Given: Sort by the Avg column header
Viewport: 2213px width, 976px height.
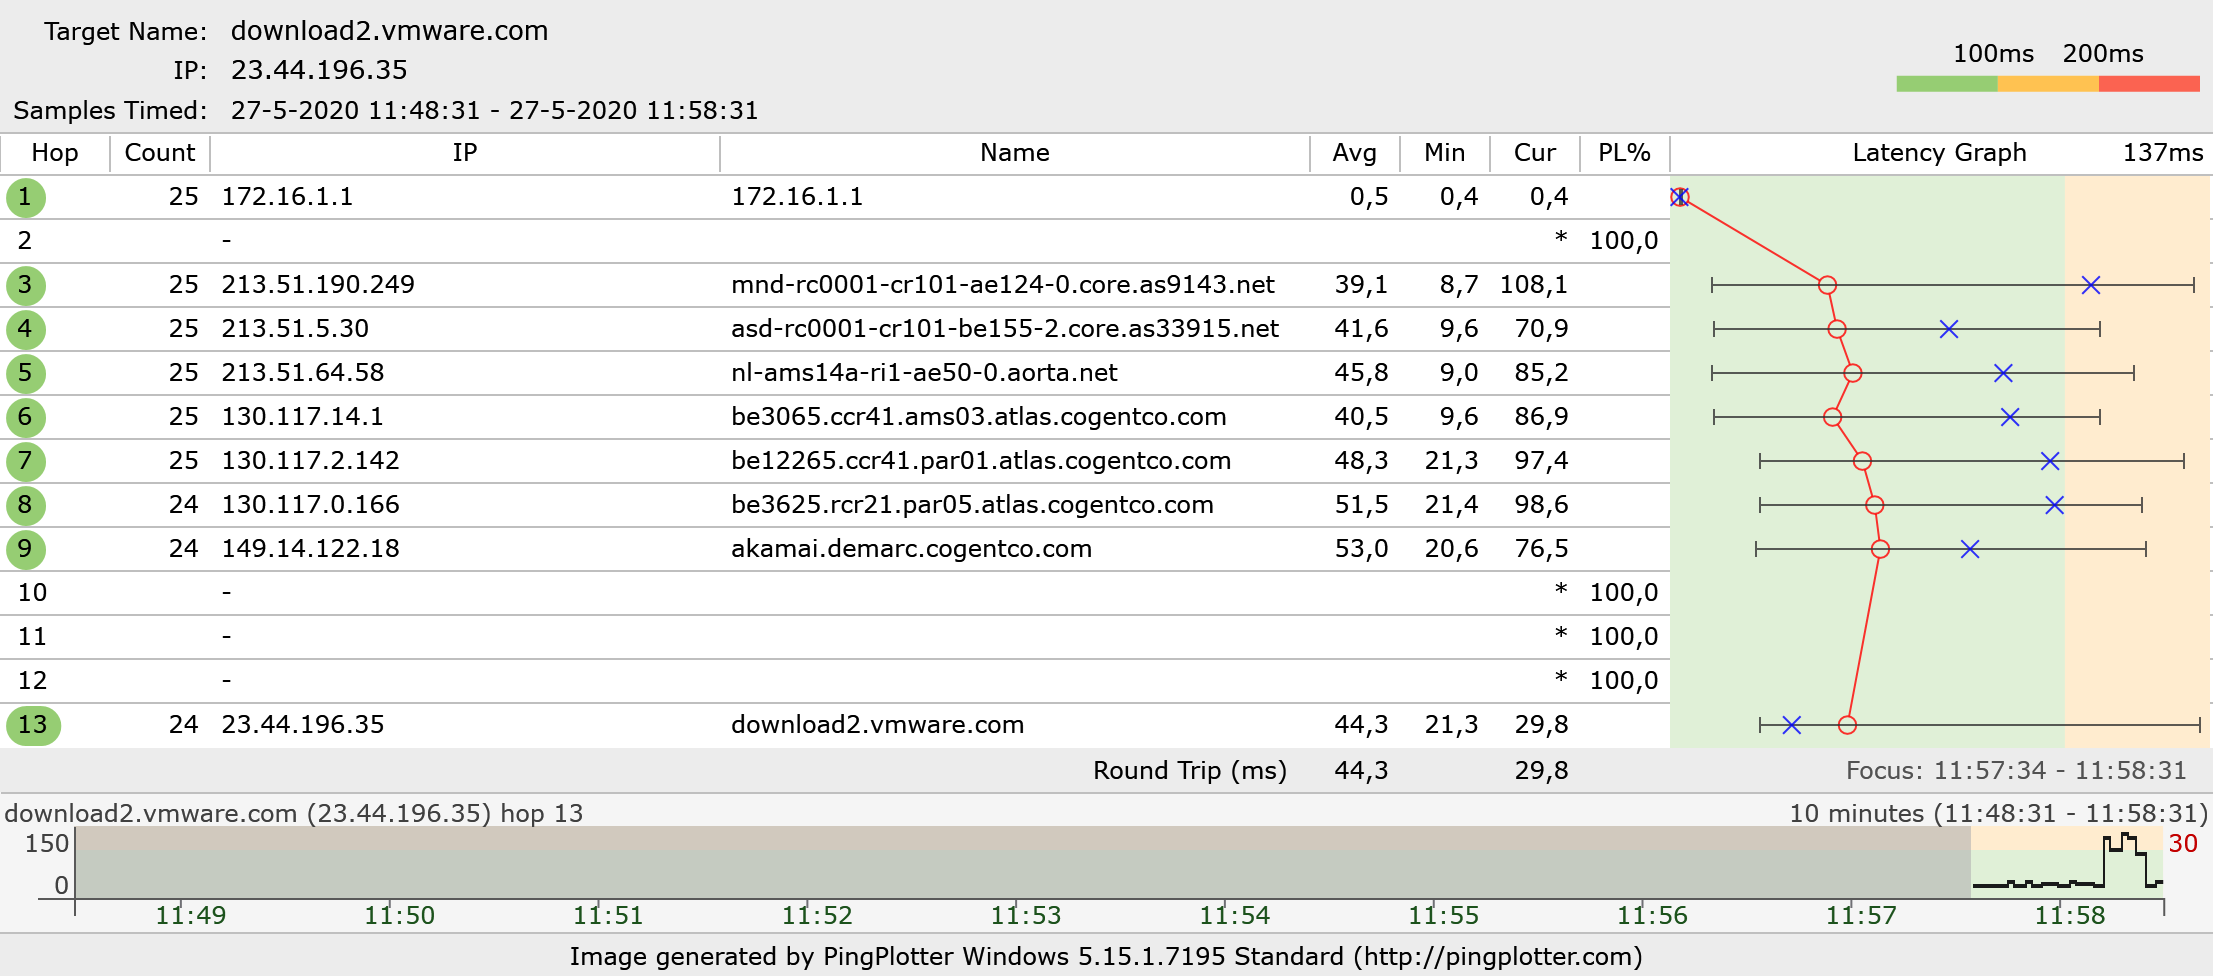Looking at the screenshot, I should 1354,153.
